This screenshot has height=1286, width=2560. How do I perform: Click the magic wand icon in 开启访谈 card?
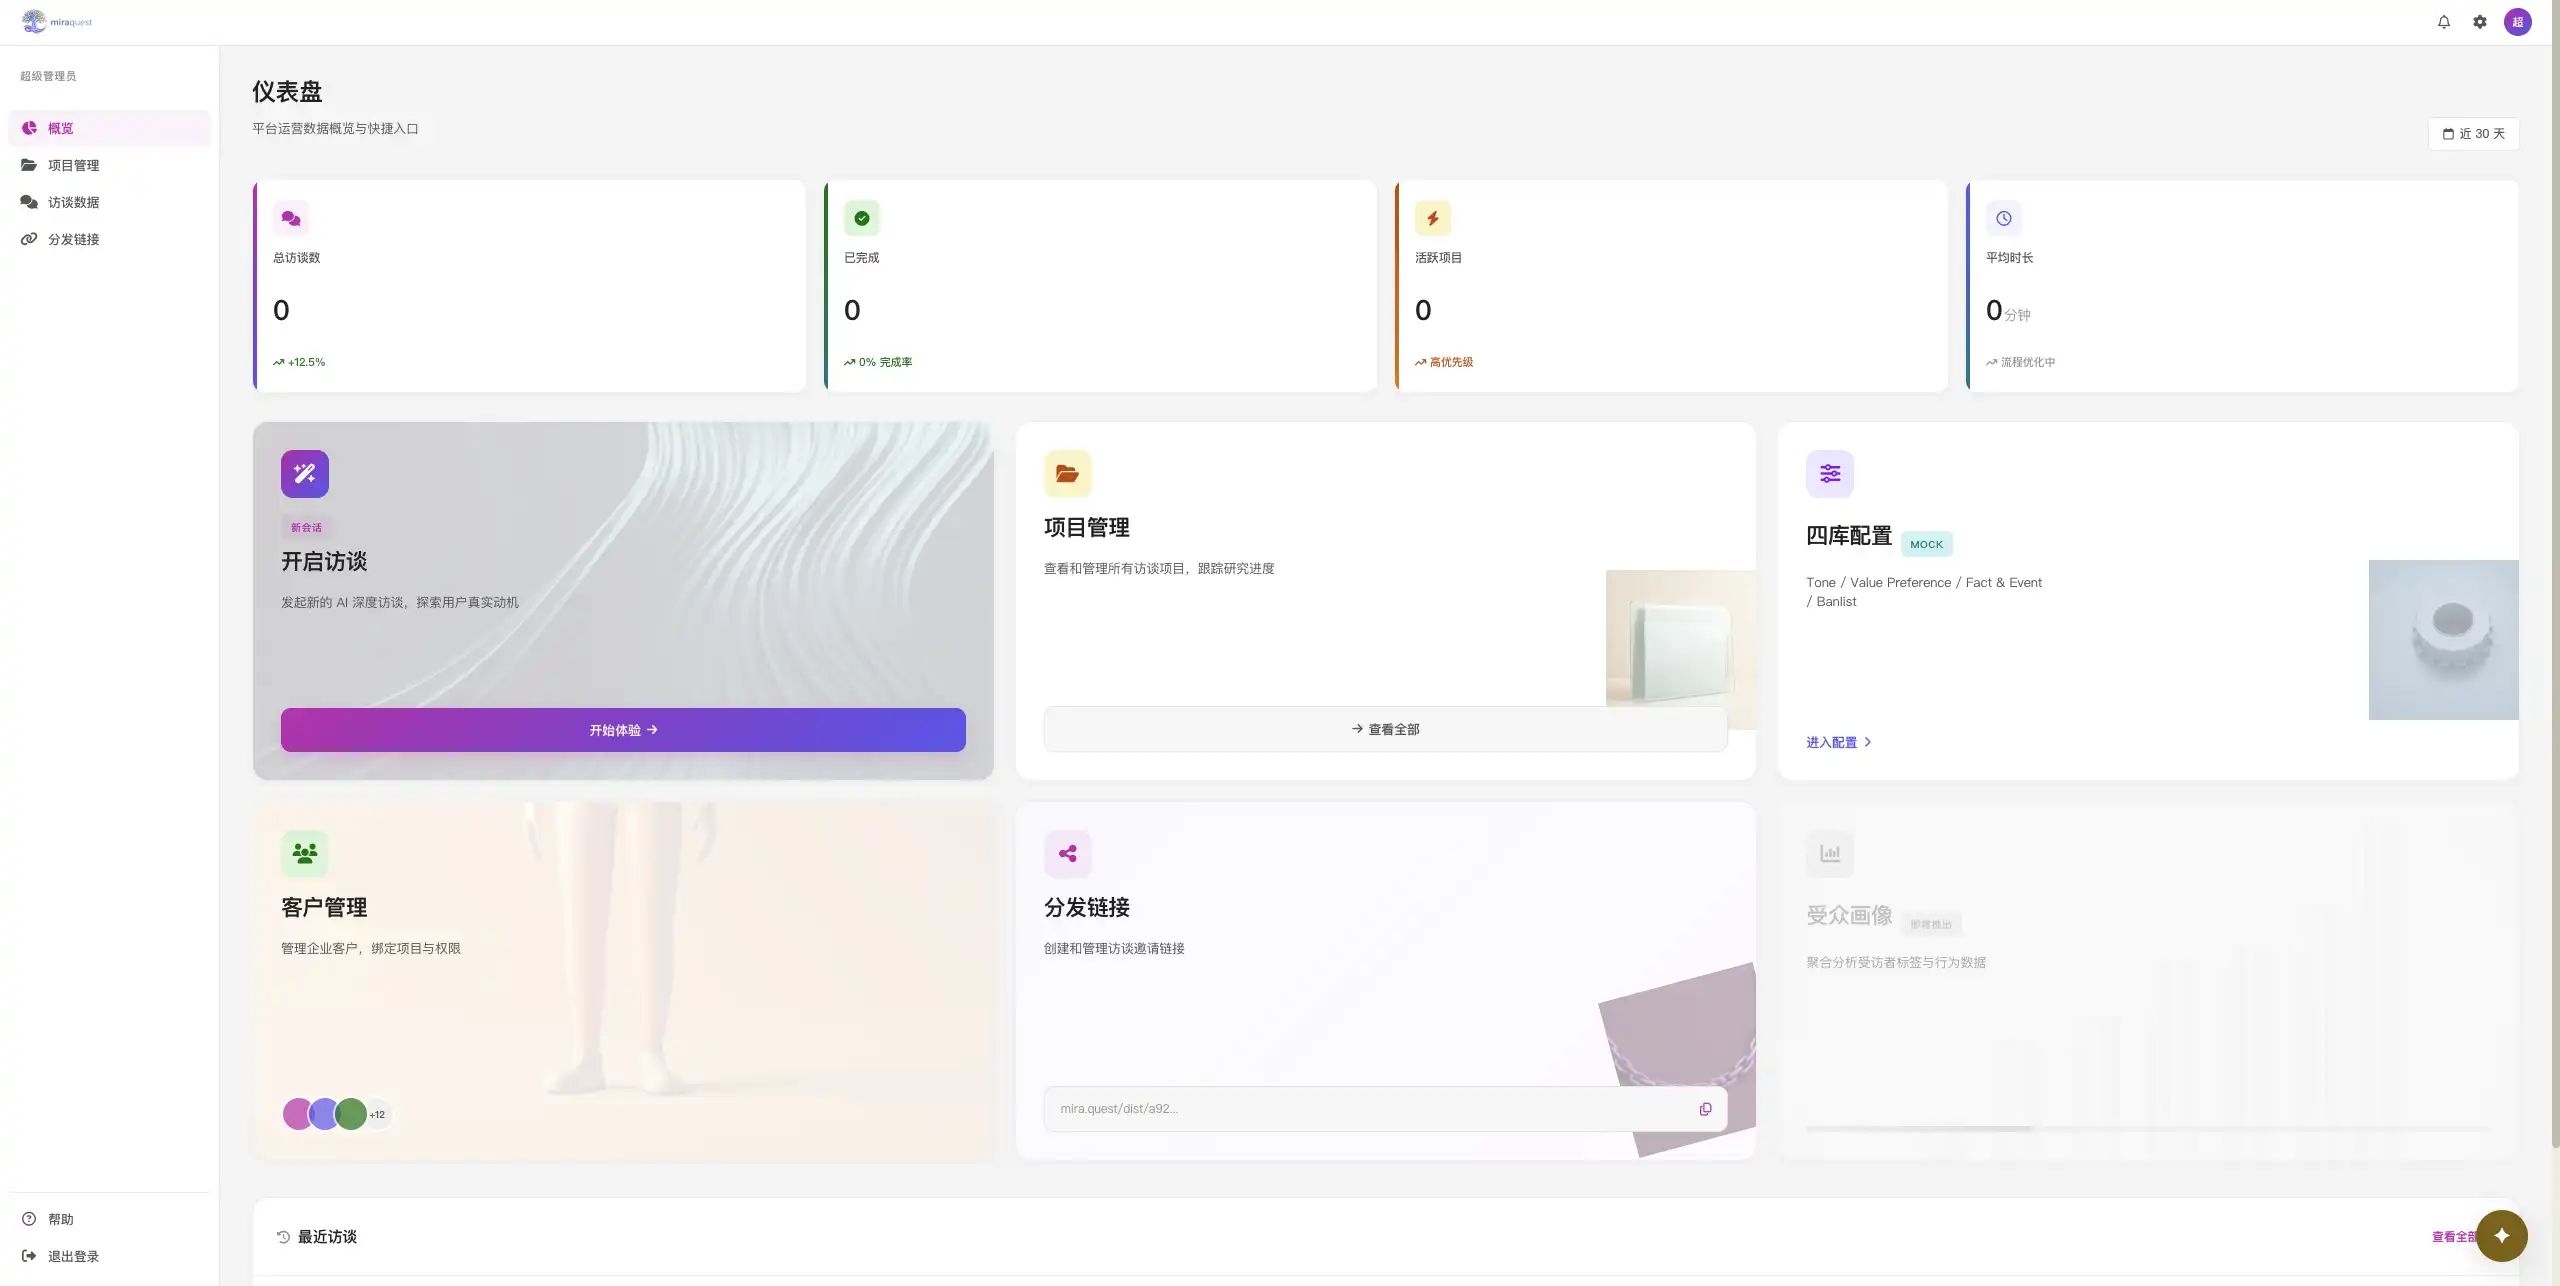click(305, 474)
